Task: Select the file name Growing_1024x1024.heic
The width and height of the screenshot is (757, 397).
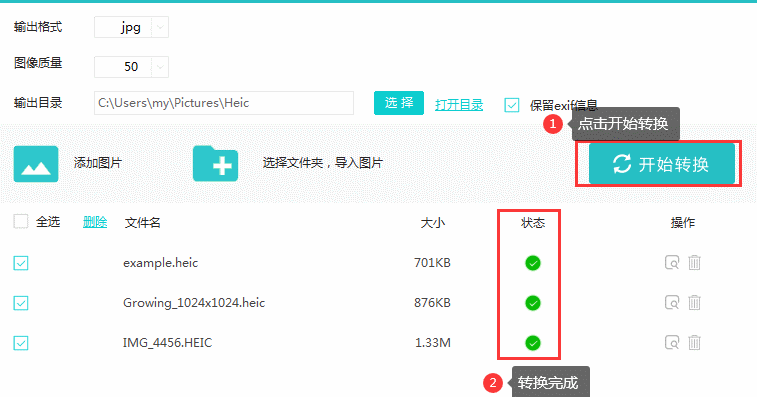Action: click(x=194, y=303)
